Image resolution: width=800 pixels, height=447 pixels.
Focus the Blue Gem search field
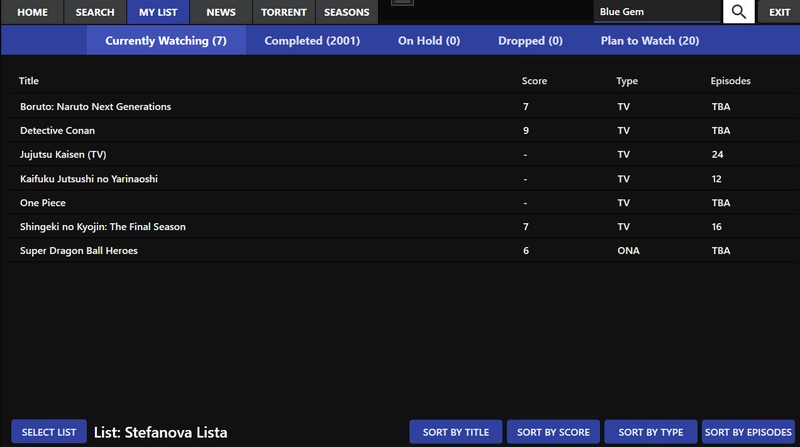pyautogui.click(x=657, y=12)
